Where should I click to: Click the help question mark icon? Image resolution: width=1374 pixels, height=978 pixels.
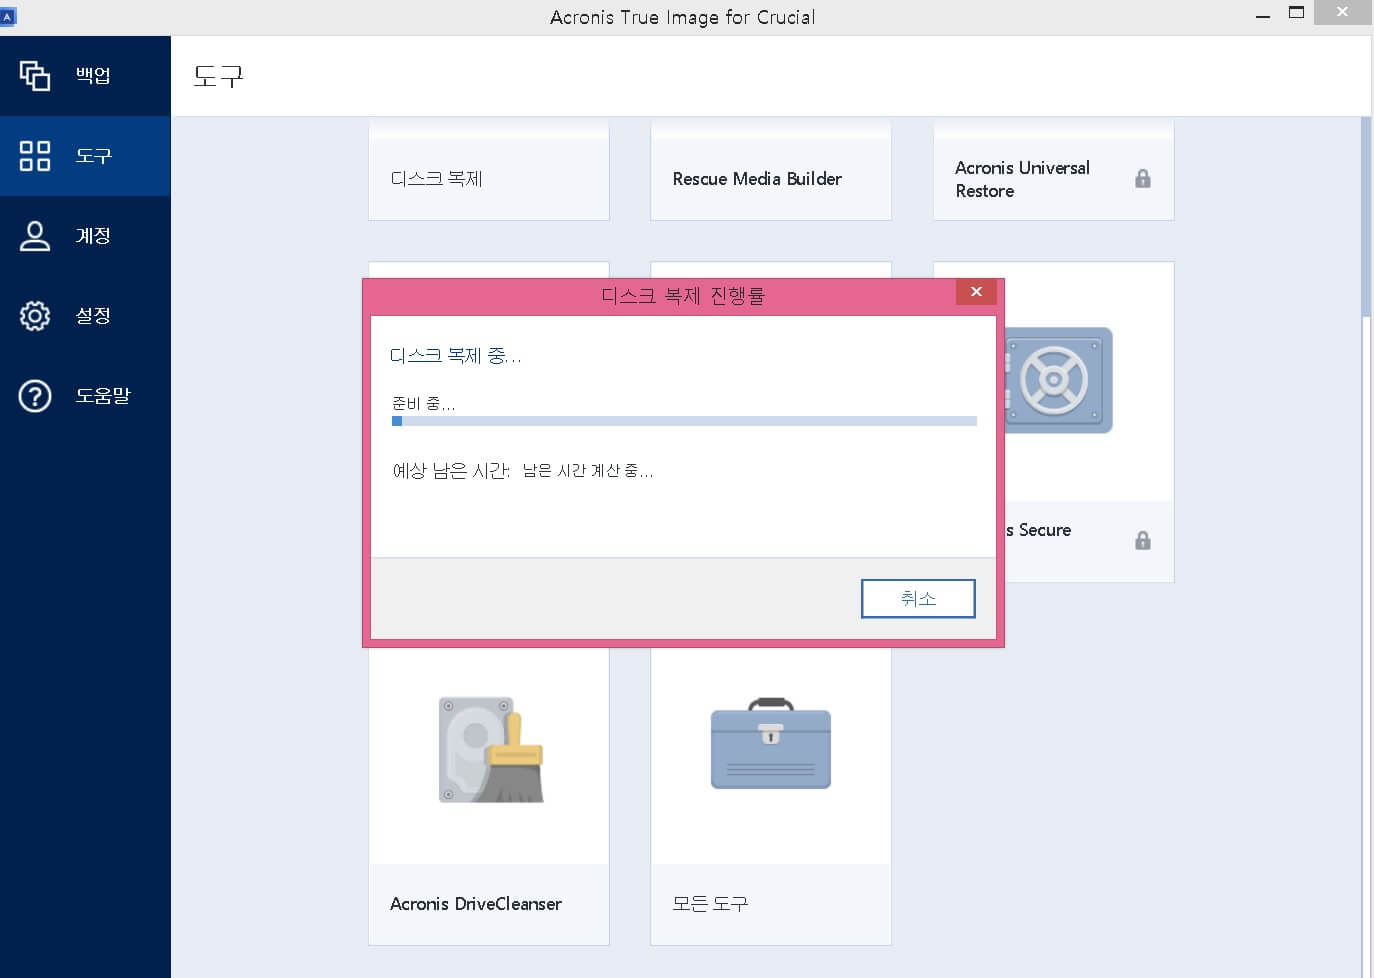tap(35, 396)
